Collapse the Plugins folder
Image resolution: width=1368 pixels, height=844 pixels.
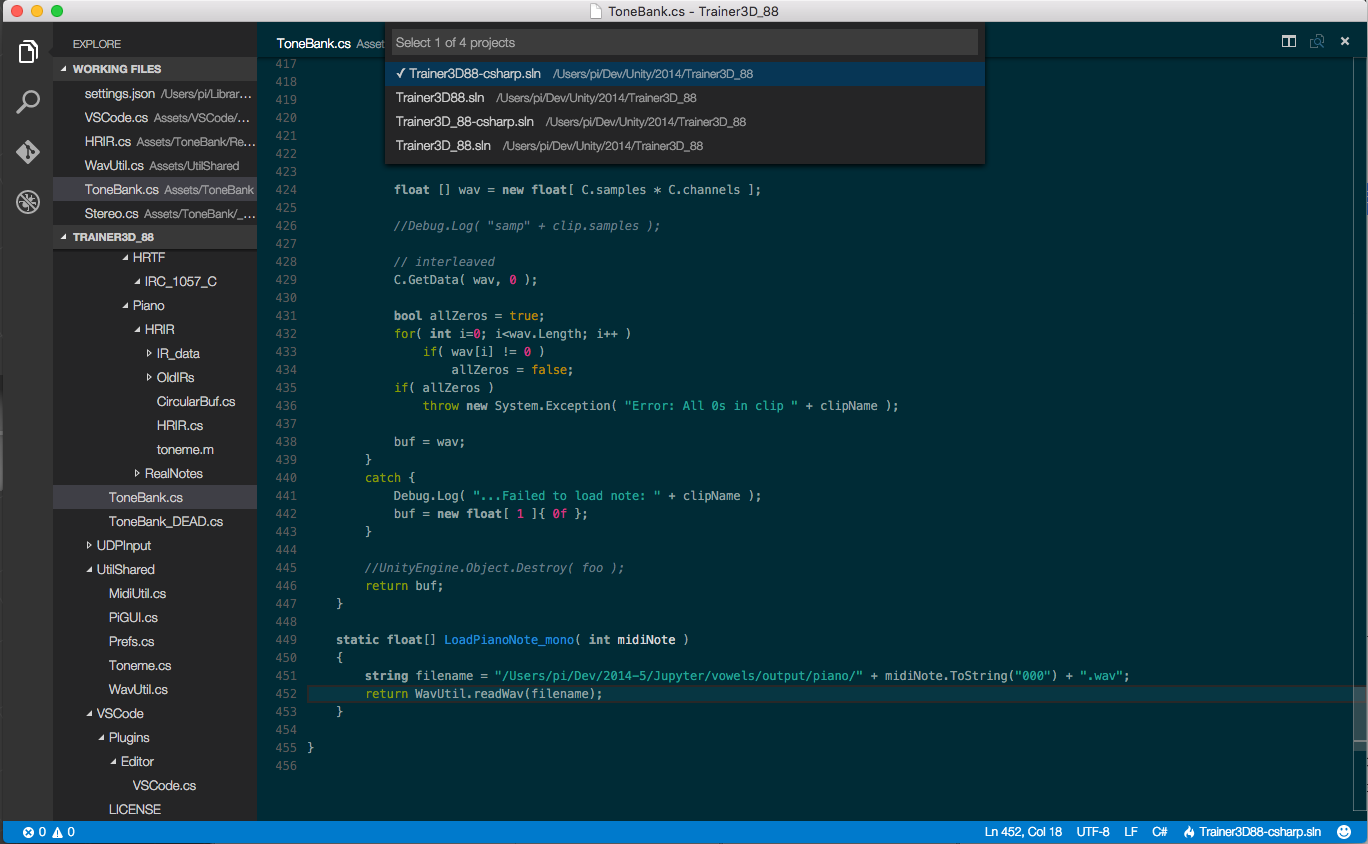101,738
